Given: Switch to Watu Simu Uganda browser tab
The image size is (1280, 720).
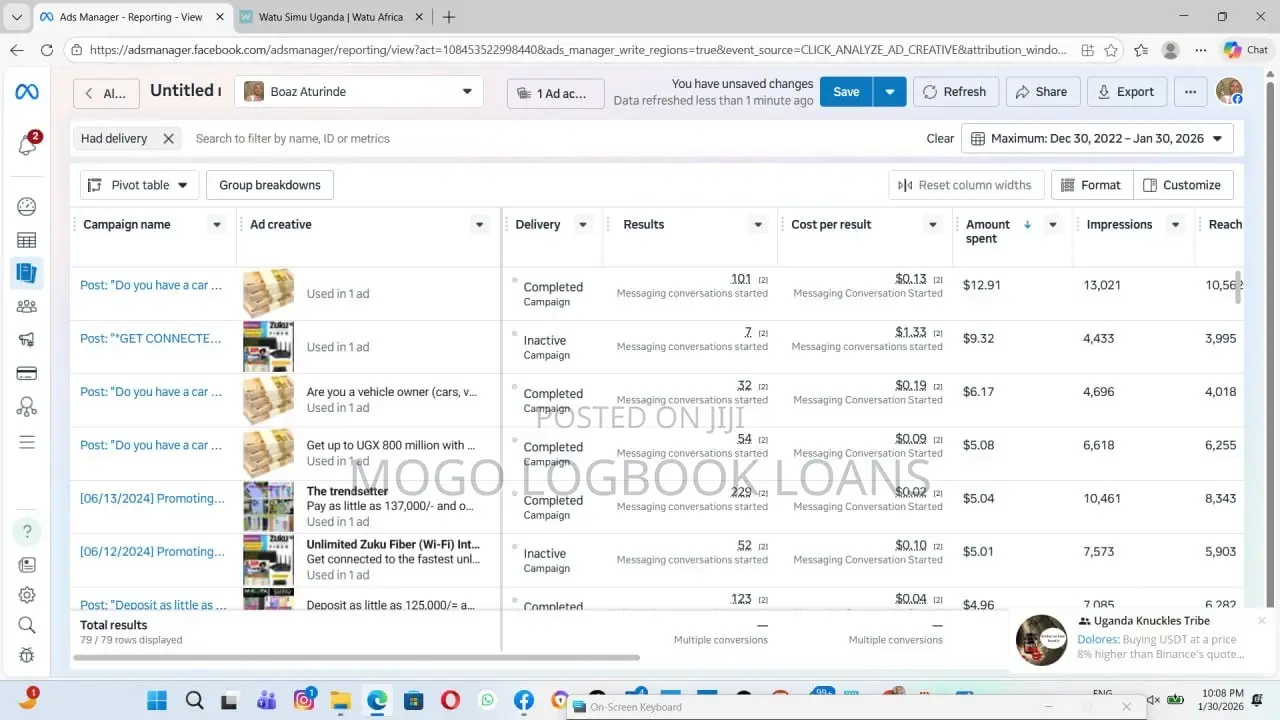Looking at the screenshot, I should 333,17.
